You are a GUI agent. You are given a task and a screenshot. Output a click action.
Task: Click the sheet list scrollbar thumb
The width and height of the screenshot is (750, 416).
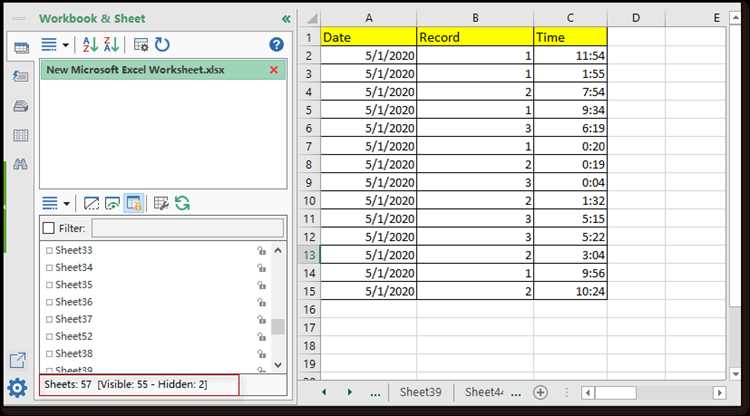coord(278,327)
